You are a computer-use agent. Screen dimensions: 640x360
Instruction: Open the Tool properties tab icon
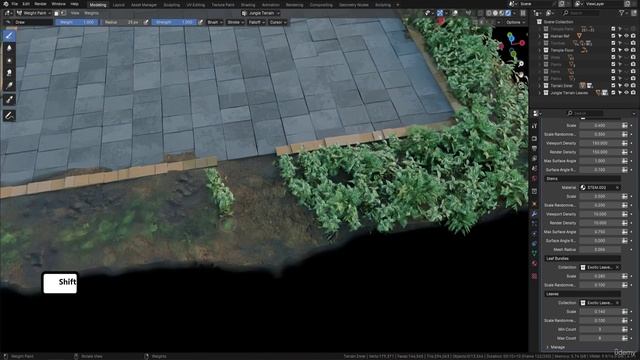tap(534, 126)
